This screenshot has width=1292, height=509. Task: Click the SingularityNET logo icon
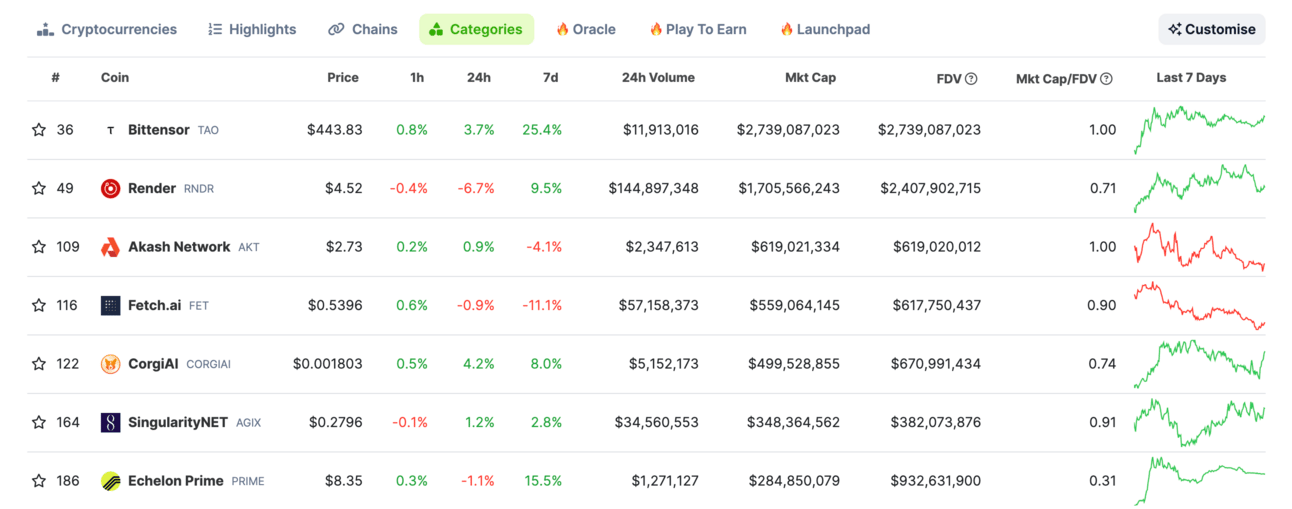click(111, 422)
